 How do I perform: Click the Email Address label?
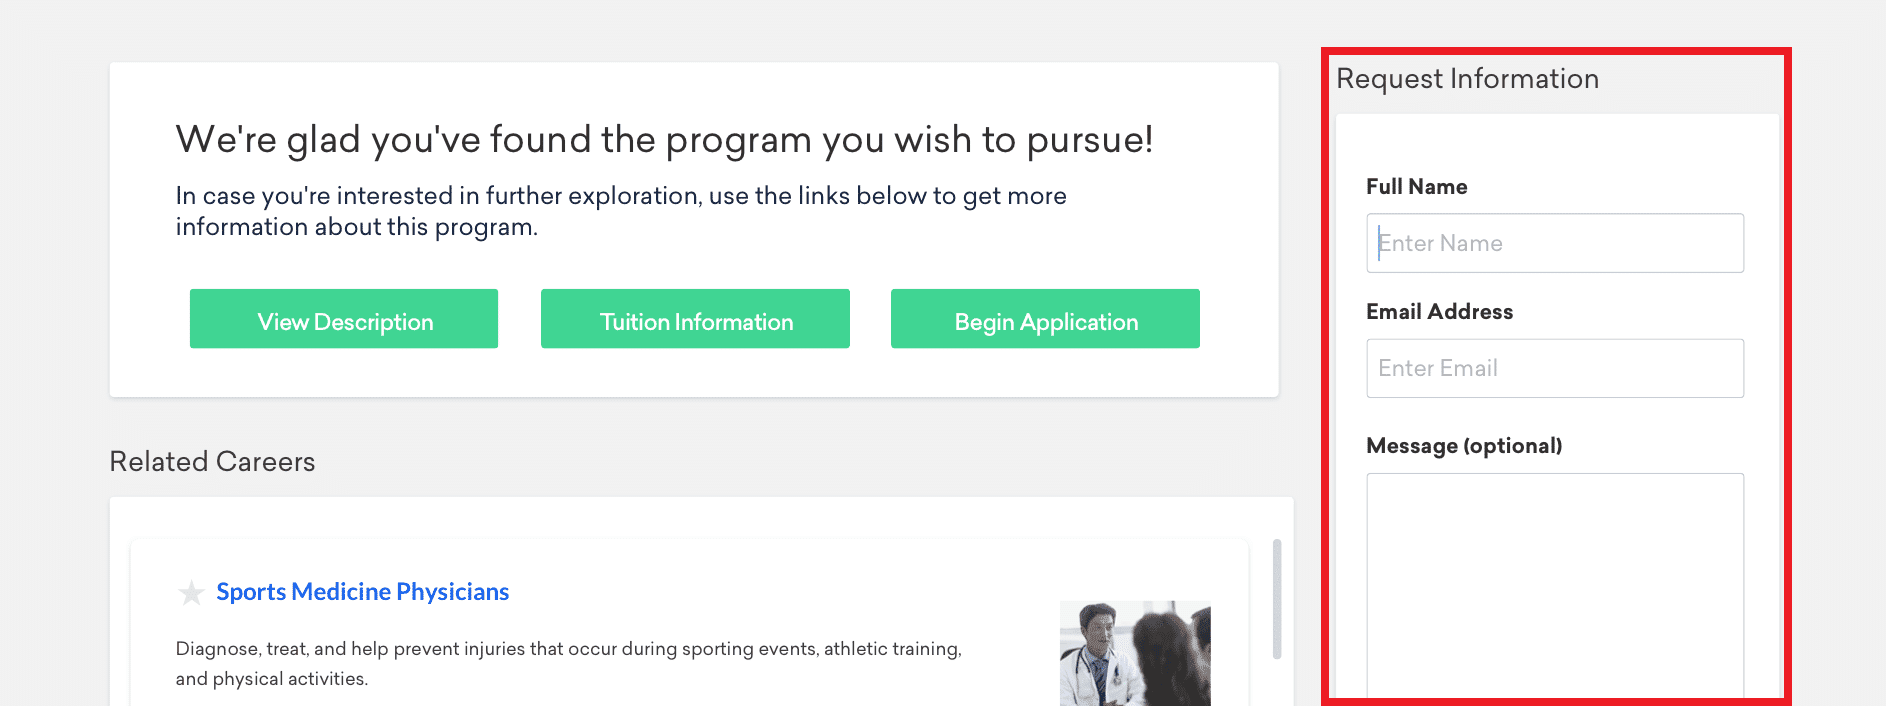pyautogui.click(x=1439, y=312)
